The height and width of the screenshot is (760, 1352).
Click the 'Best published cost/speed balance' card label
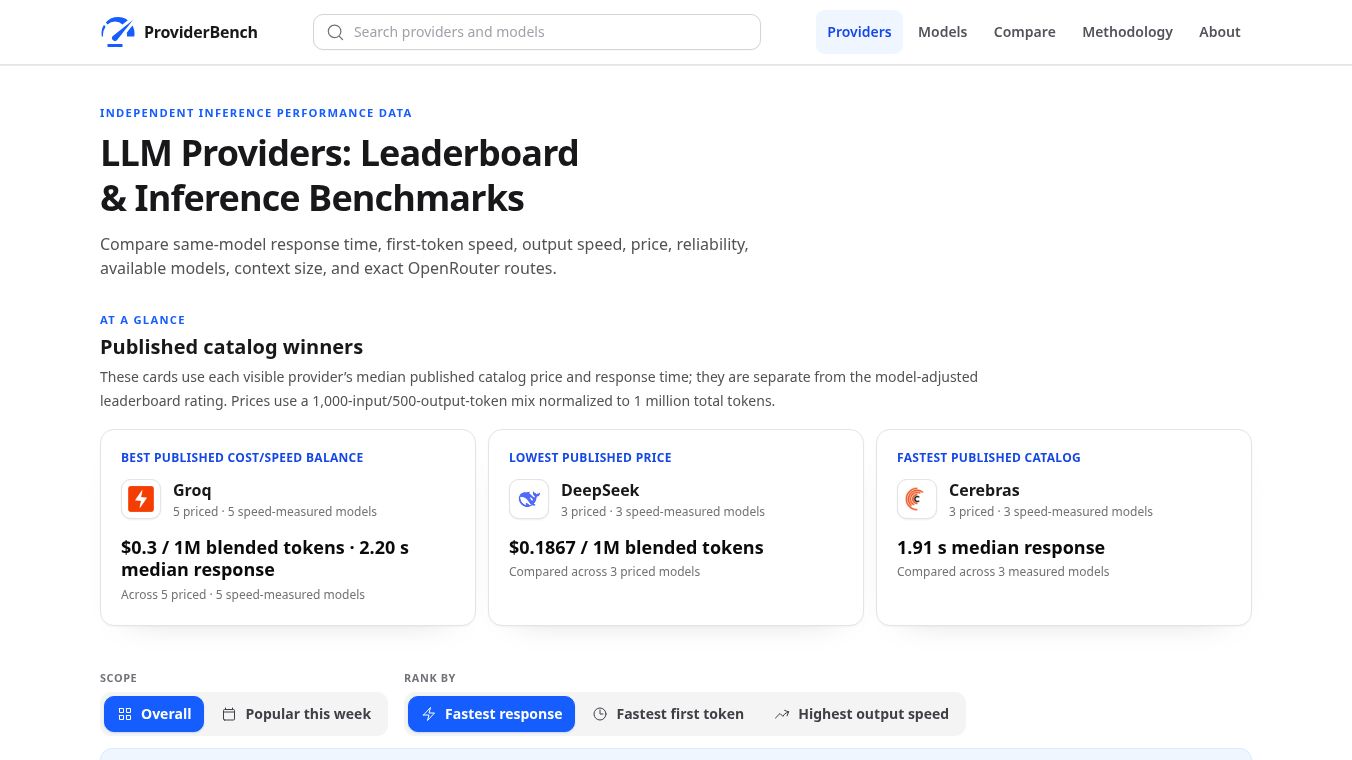click(242, 457)
